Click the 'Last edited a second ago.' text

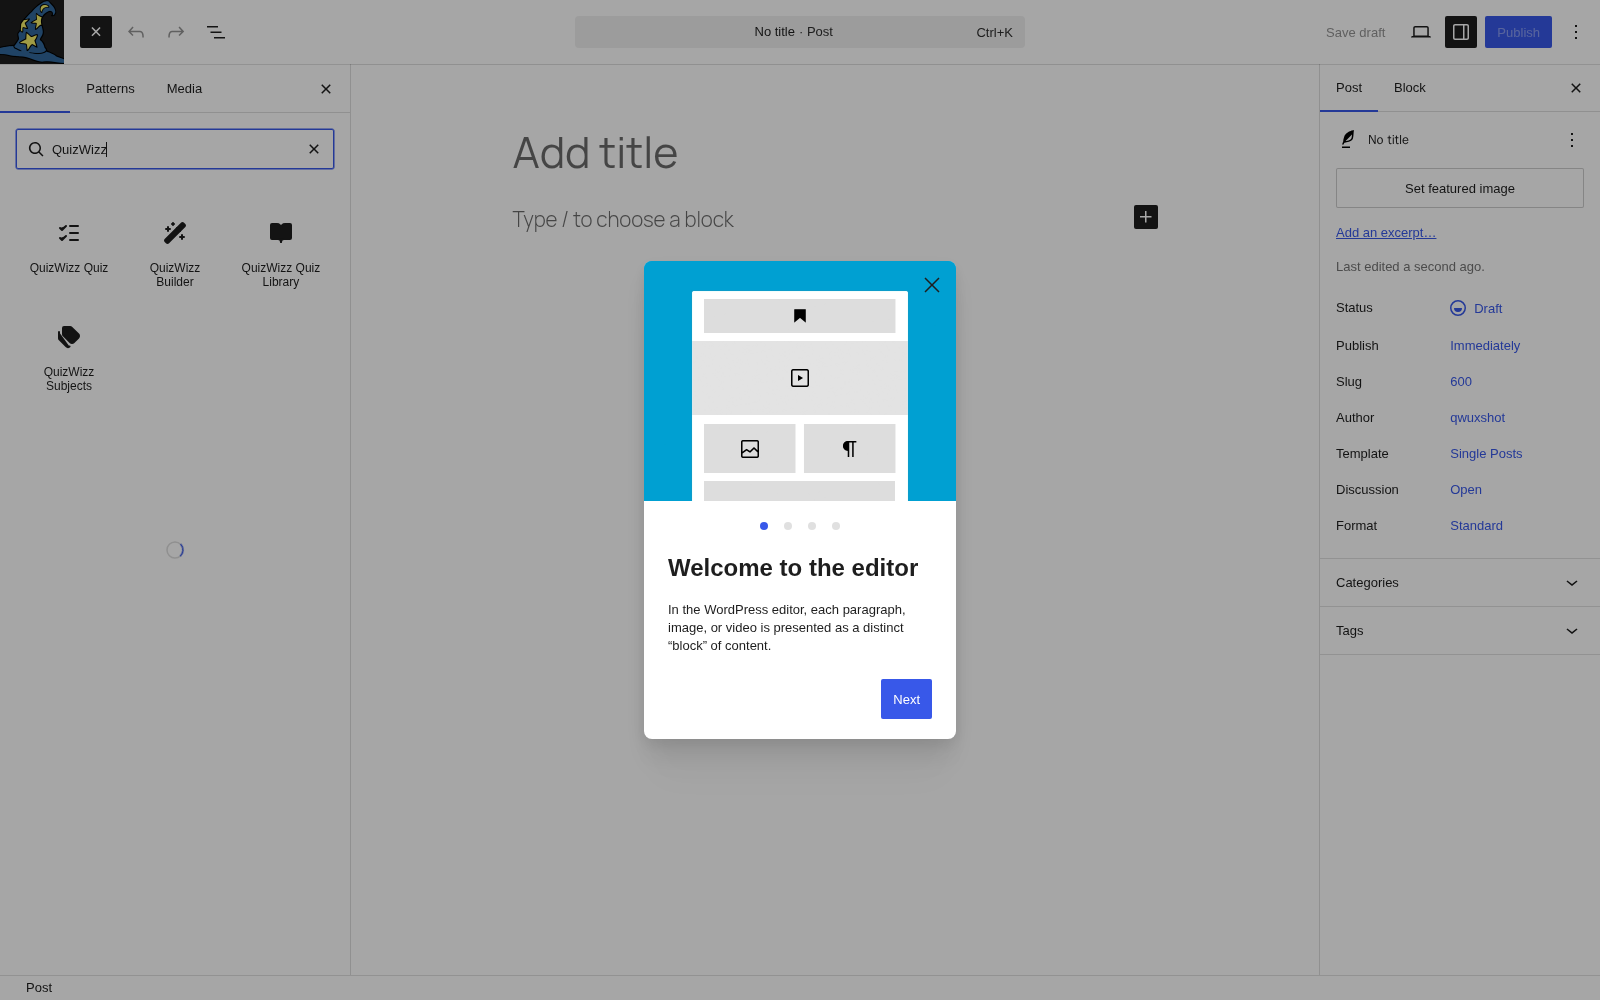coord(1410,267)
